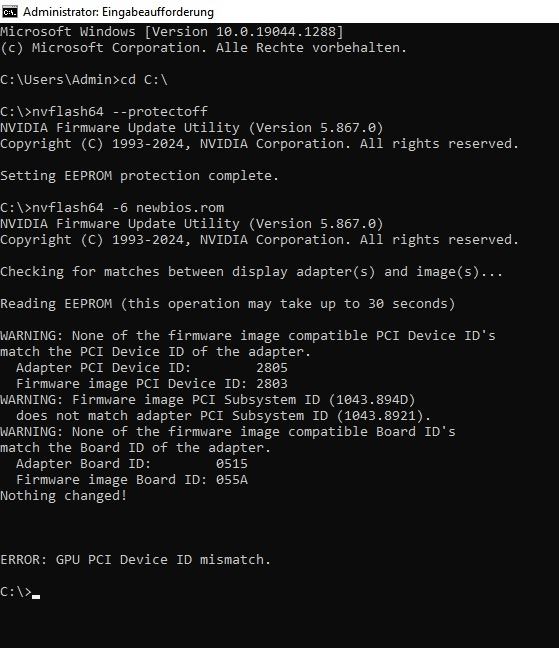Click the 'nvflash64 -6 newbios.rom' command line
Viewport: 559px width, 648px height.
click(x=112, y=207)
